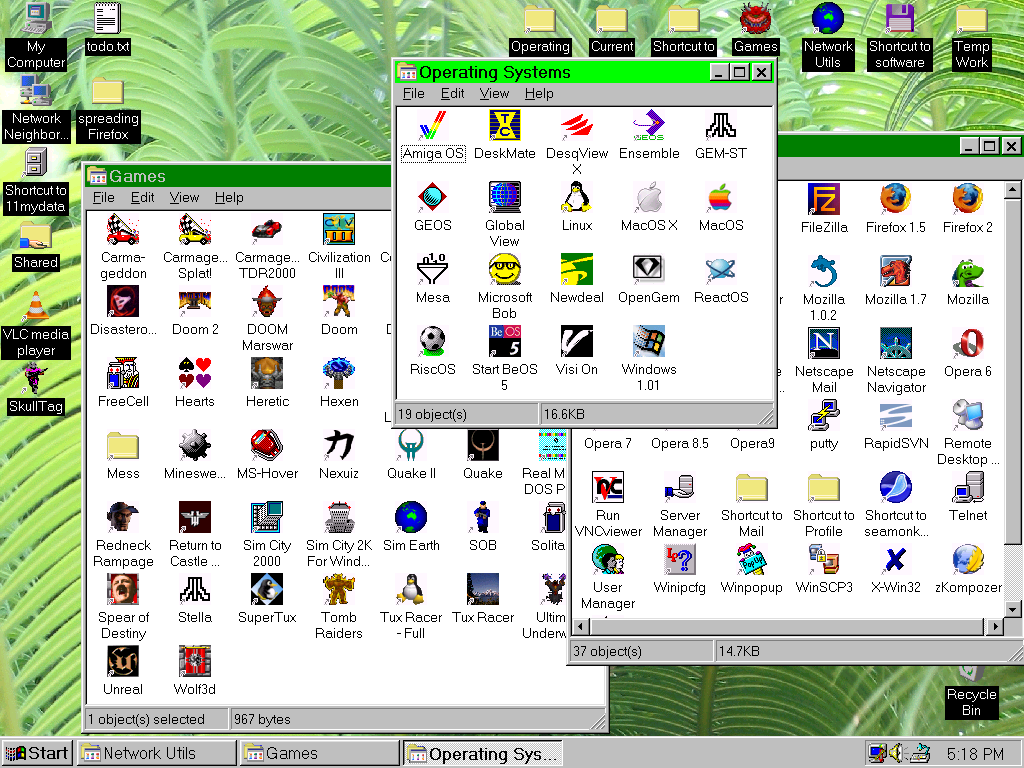Launch ReactOS from Operating Systems window
Screen dimensions: 1024x768
pyautogui.click(x=721, y=269)
